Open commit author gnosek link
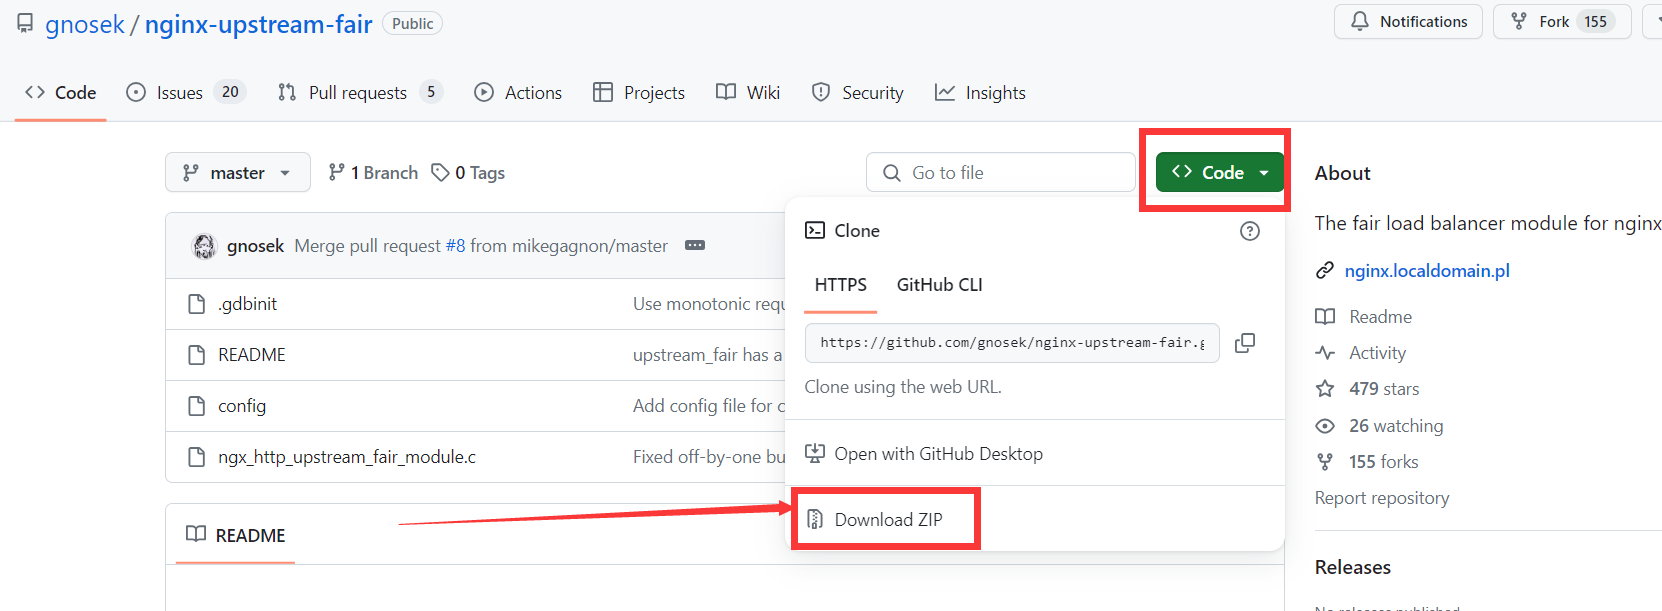This screenshot has width=1662, height=611. 255,246
